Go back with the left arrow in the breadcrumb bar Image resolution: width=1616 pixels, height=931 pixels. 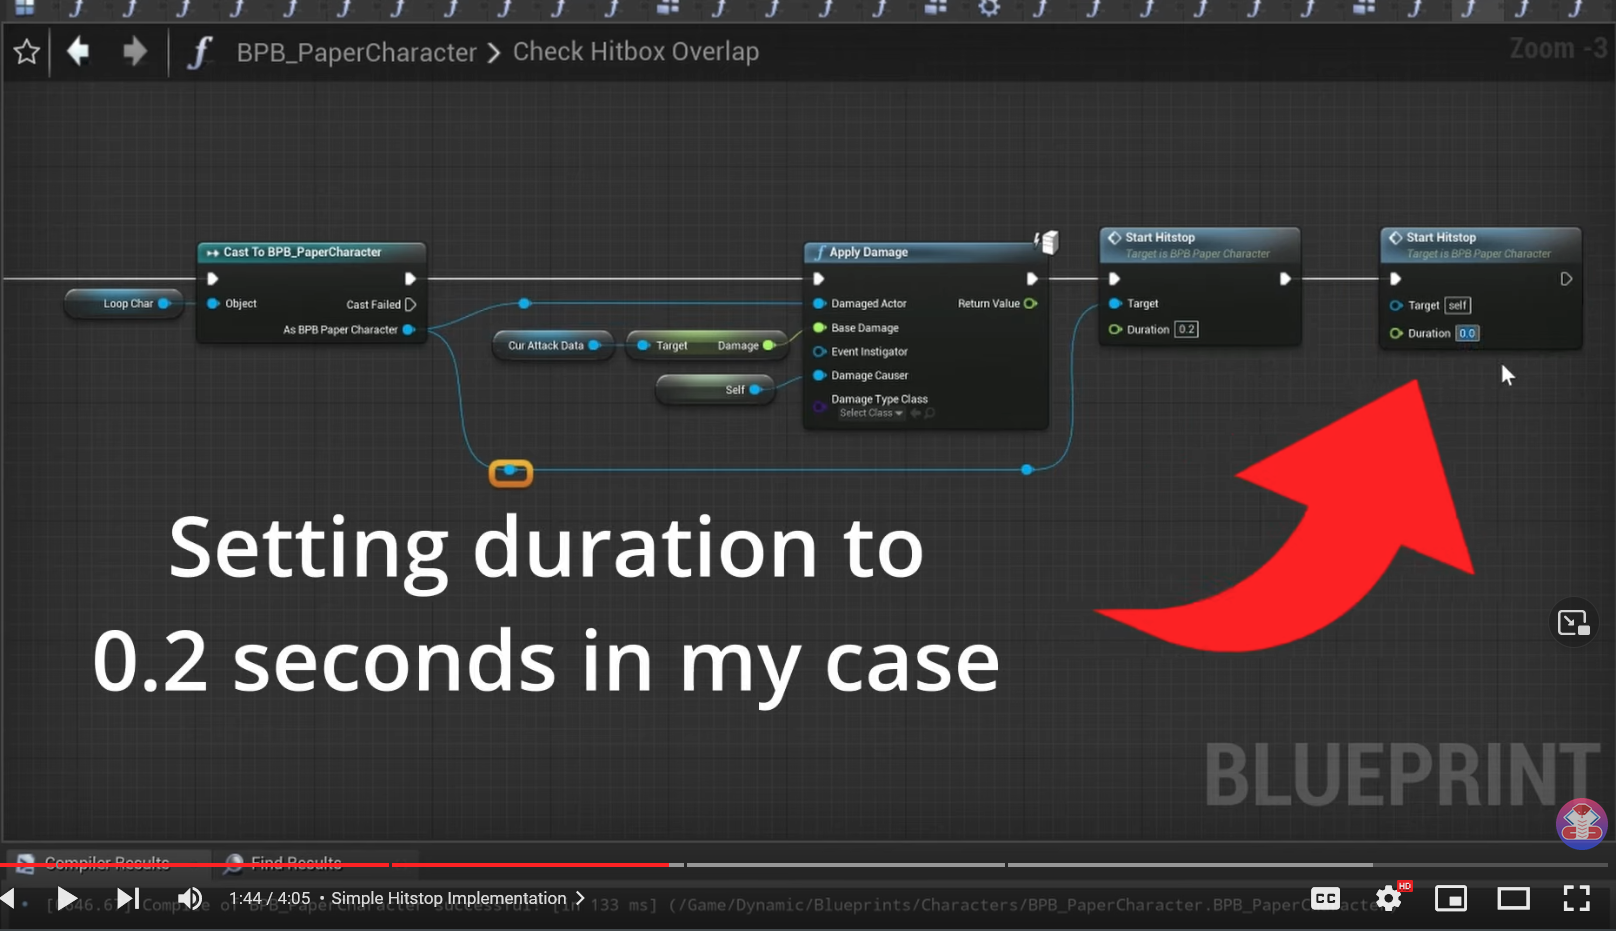point(78,50)
